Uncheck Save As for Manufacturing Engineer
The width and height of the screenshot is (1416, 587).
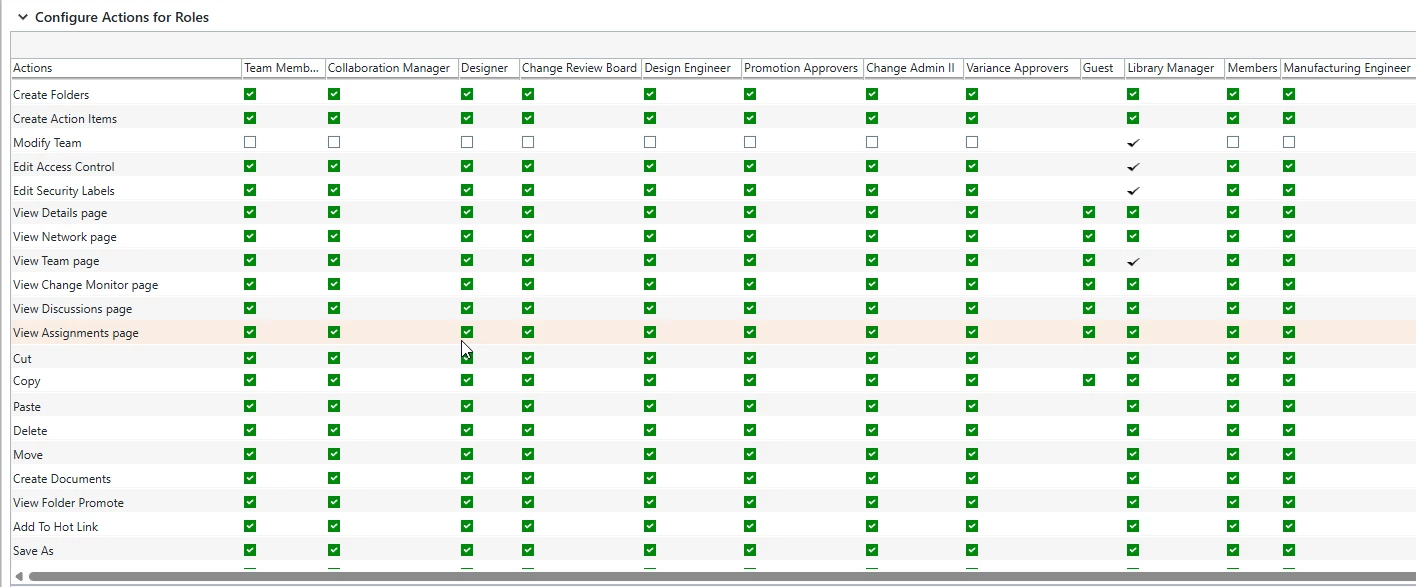1289,550
